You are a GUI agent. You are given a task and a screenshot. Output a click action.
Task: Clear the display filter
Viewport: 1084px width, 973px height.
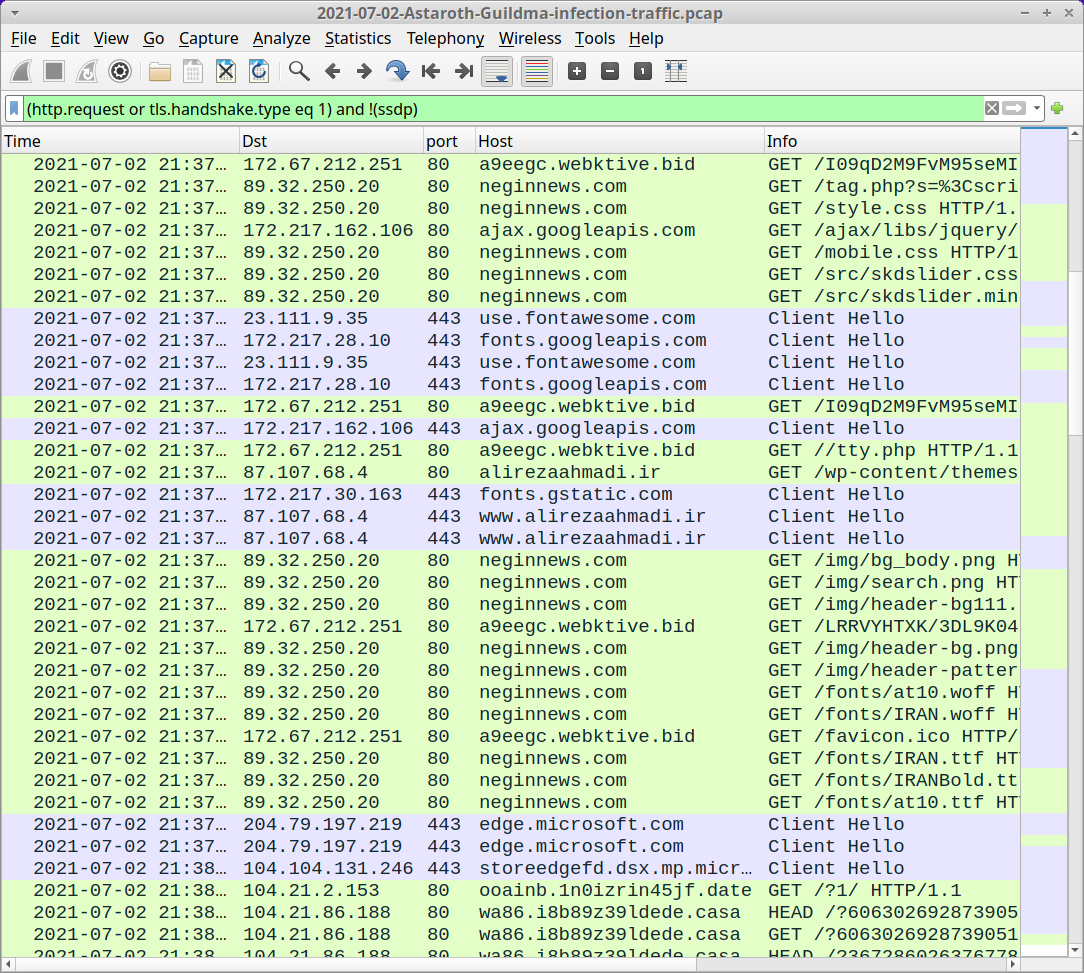[x=991, y=109]
